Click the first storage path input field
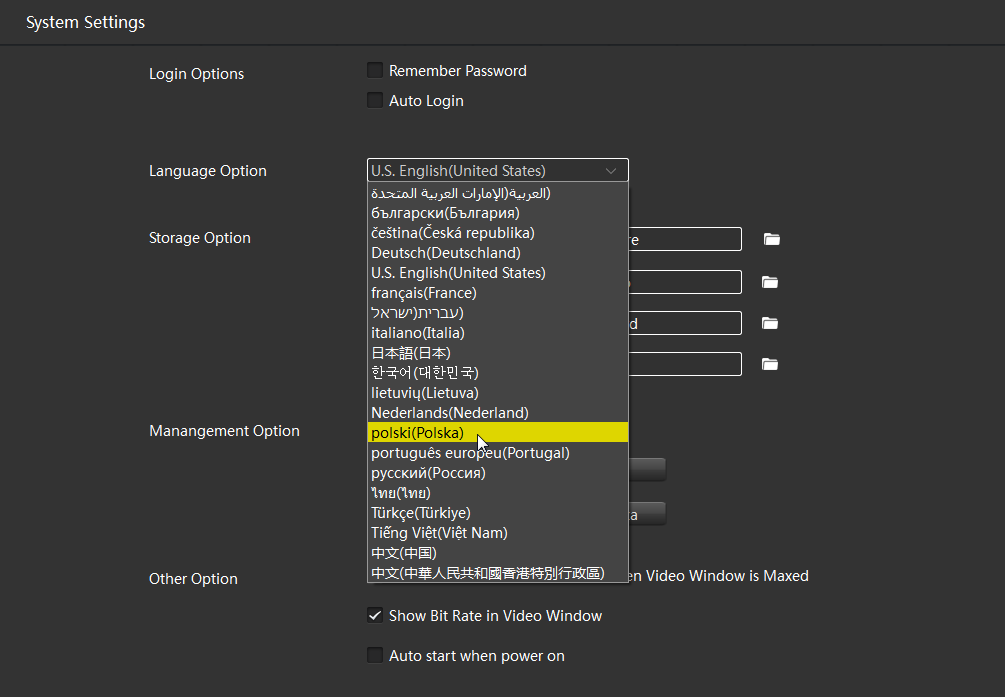1005x697 pixels. coord(685,239)
